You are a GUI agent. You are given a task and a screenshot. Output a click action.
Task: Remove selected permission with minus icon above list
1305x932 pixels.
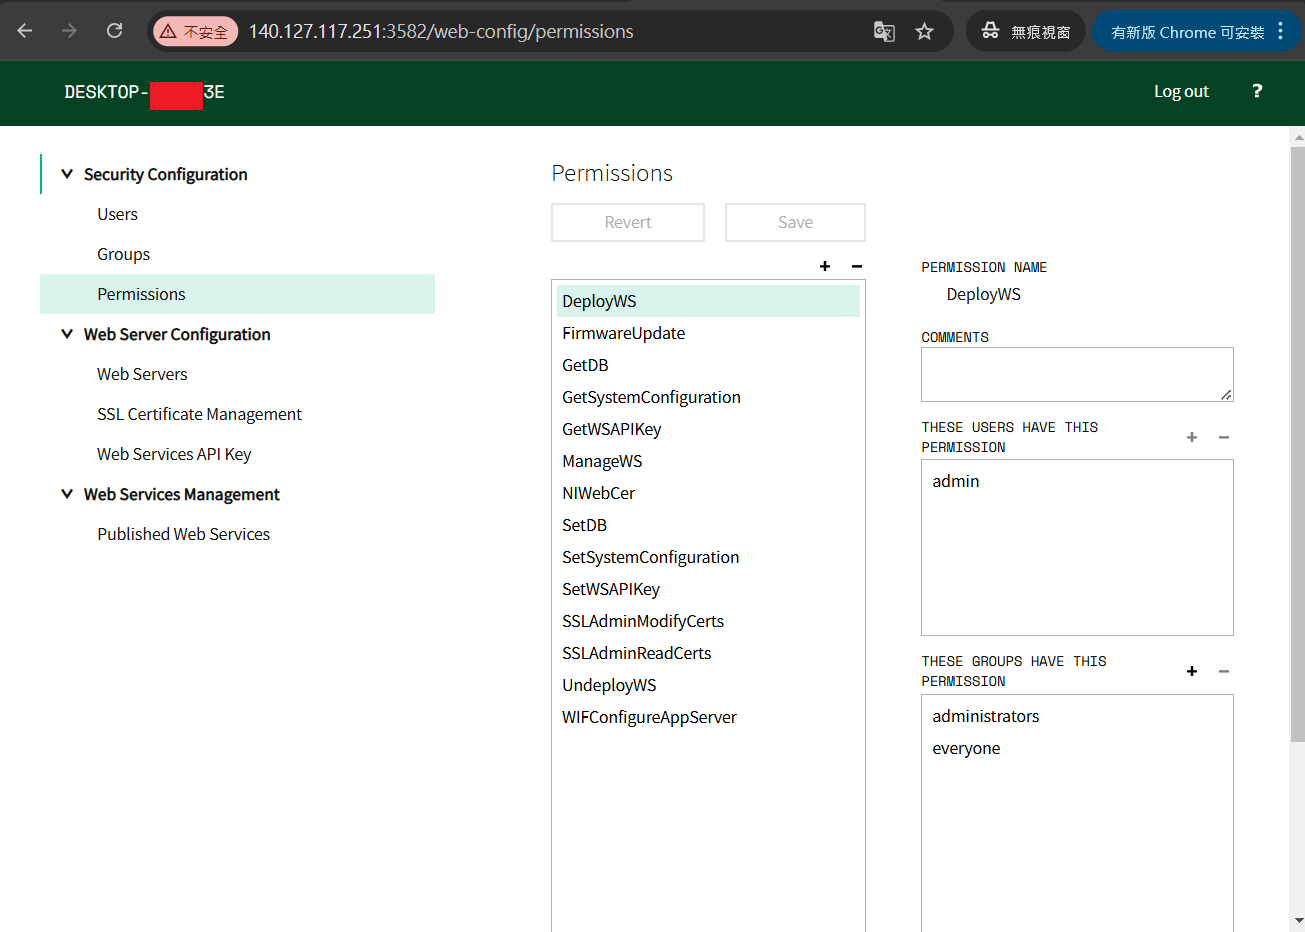coord(857,266)
